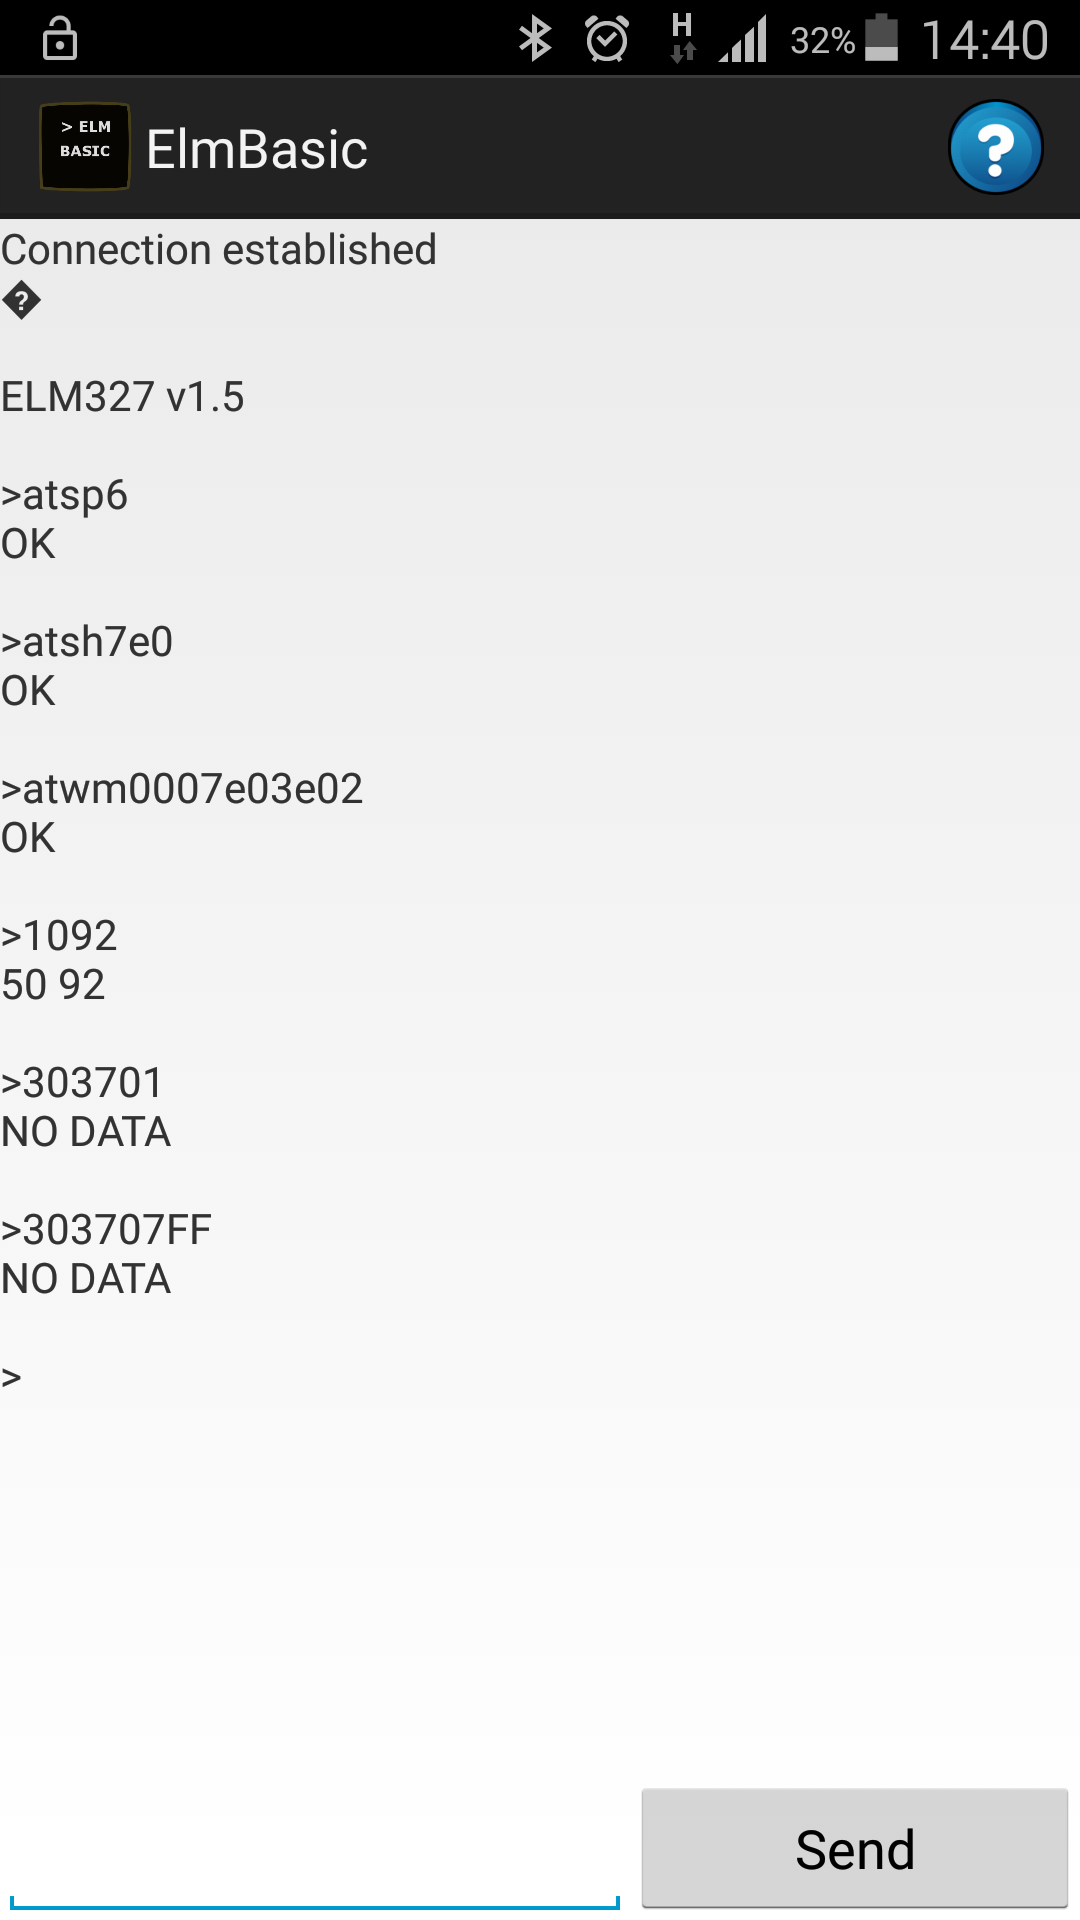
Task: Tap the 14:40 clock display
Action: pos(984,40)
